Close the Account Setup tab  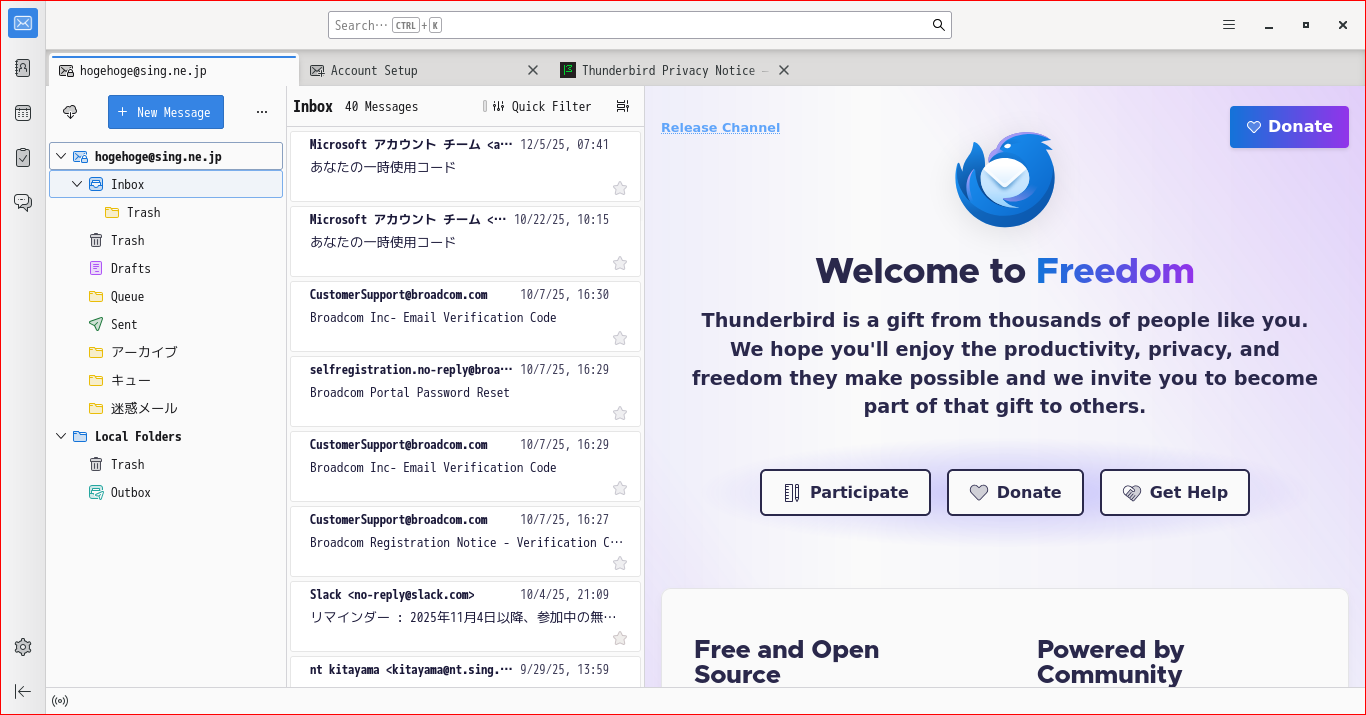533,70
